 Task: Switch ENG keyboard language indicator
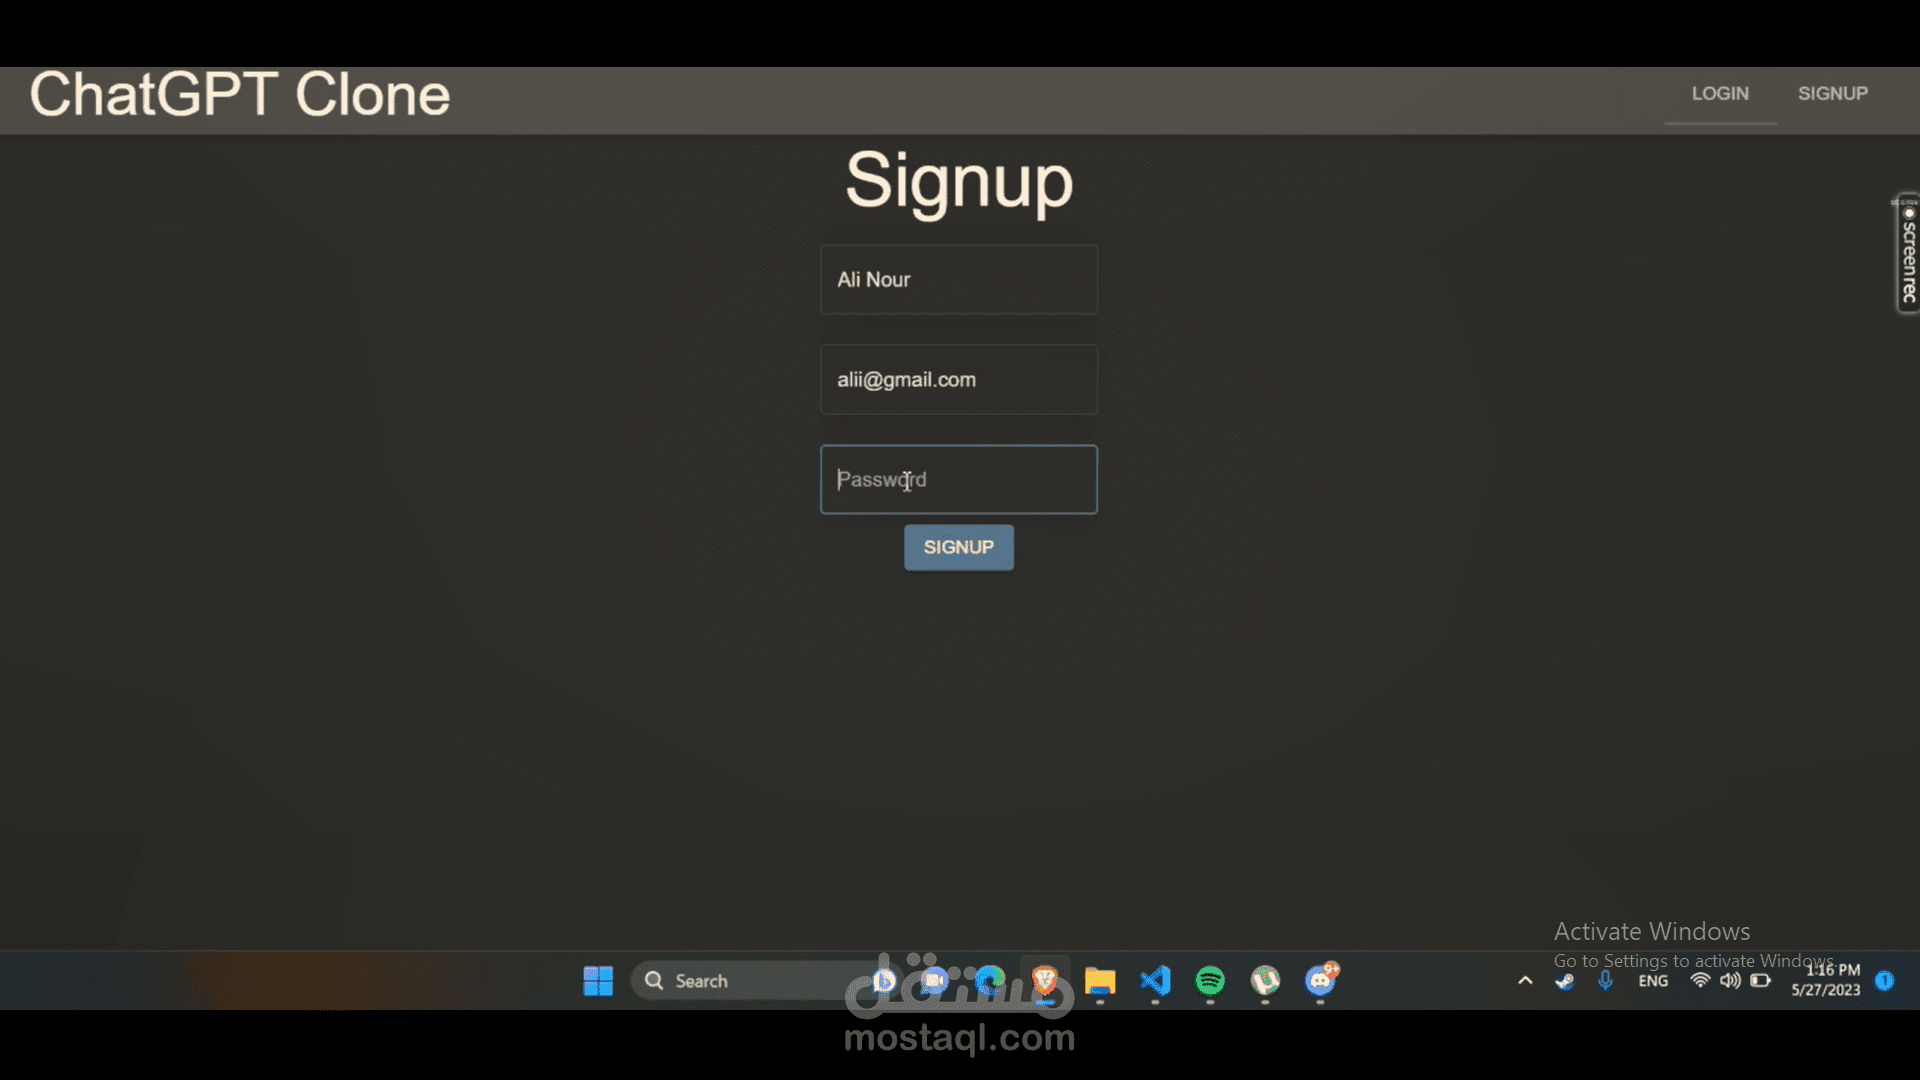1653,981
